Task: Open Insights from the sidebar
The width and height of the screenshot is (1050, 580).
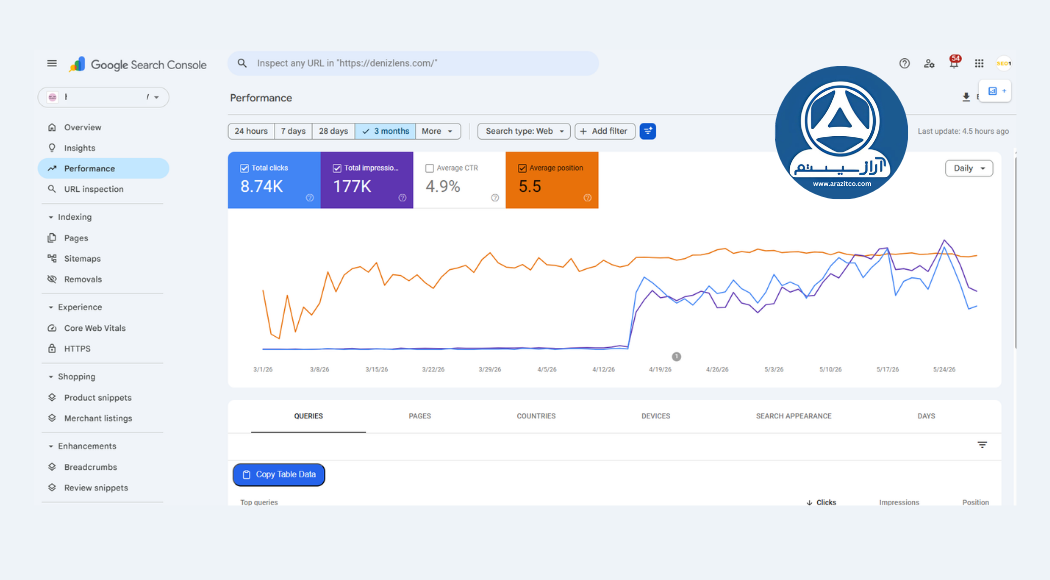Action: 103,148
